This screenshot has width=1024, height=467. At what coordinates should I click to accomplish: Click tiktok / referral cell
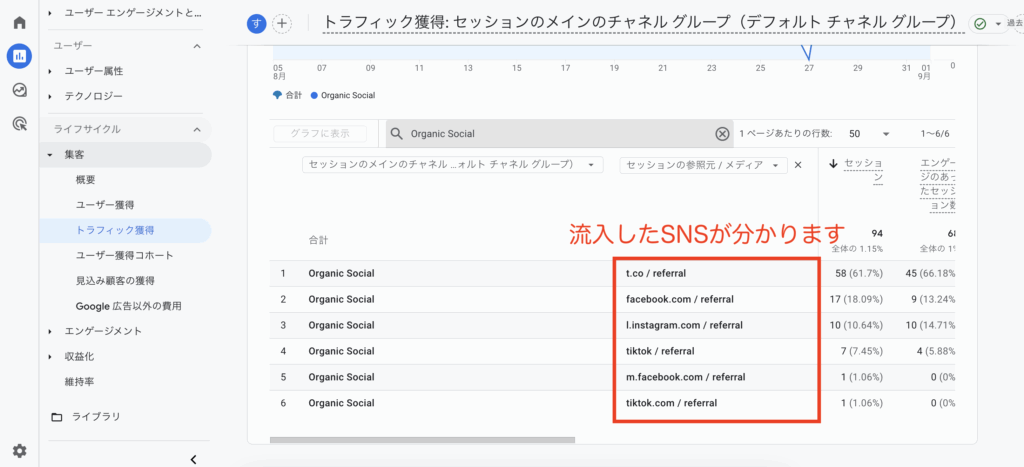click(660, 351)
